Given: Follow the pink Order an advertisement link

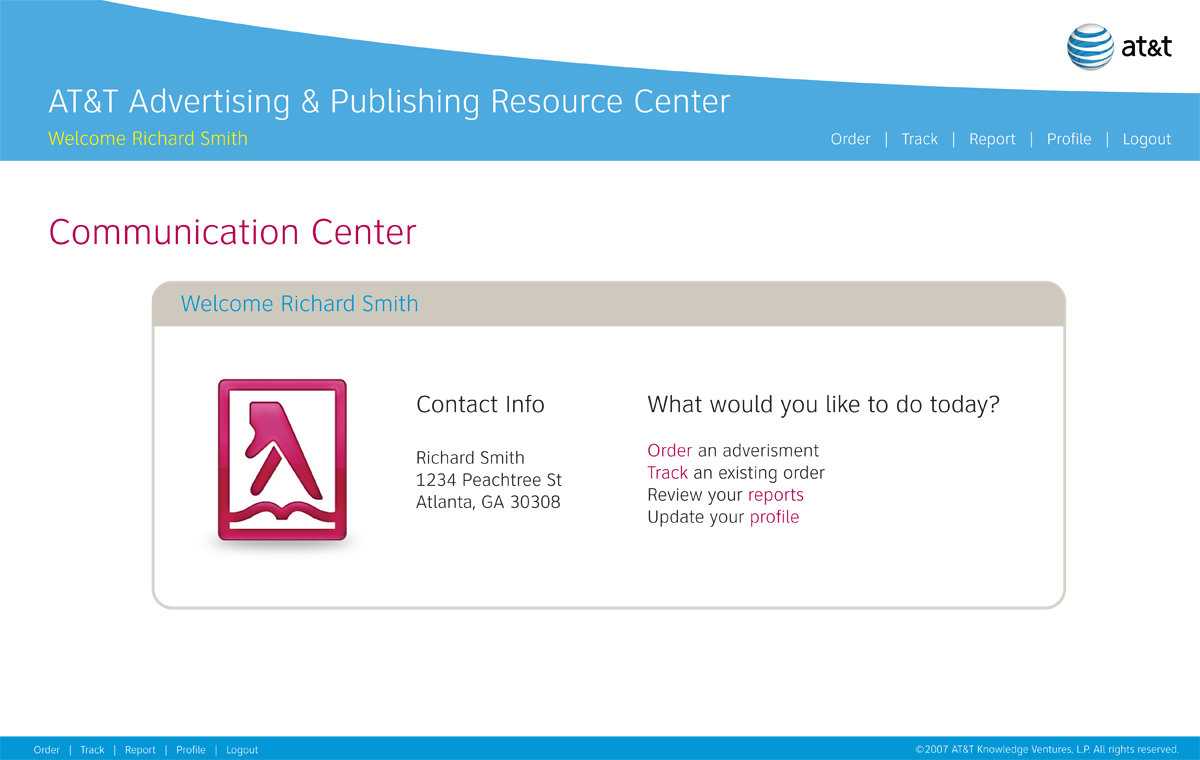Looking at the screenshot, I should click(x=670, y=450).
